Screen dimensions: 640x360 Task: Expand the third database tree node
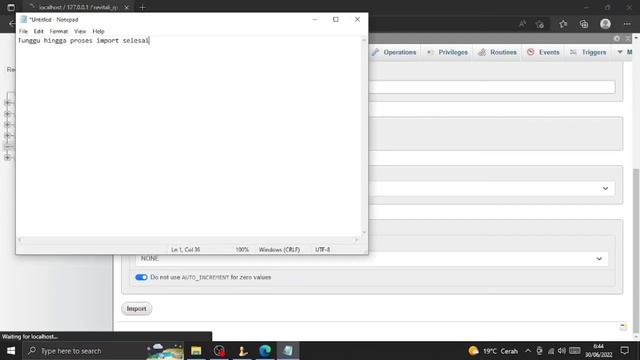7,125
